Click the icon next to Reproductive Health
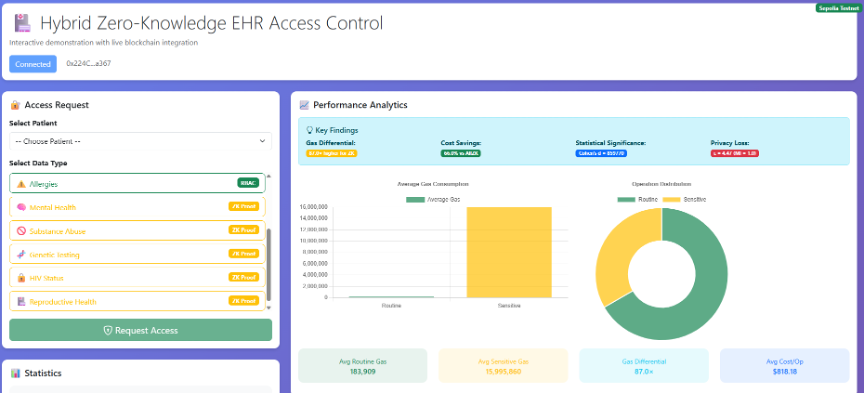The height and width of the screenshot is (394, 864). [x=21, y=301]
